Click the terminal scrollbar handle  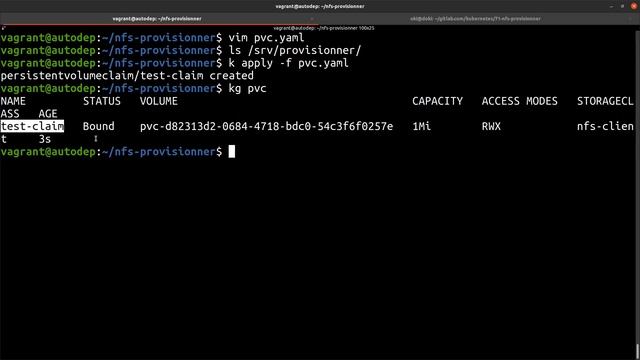(638, 351)
